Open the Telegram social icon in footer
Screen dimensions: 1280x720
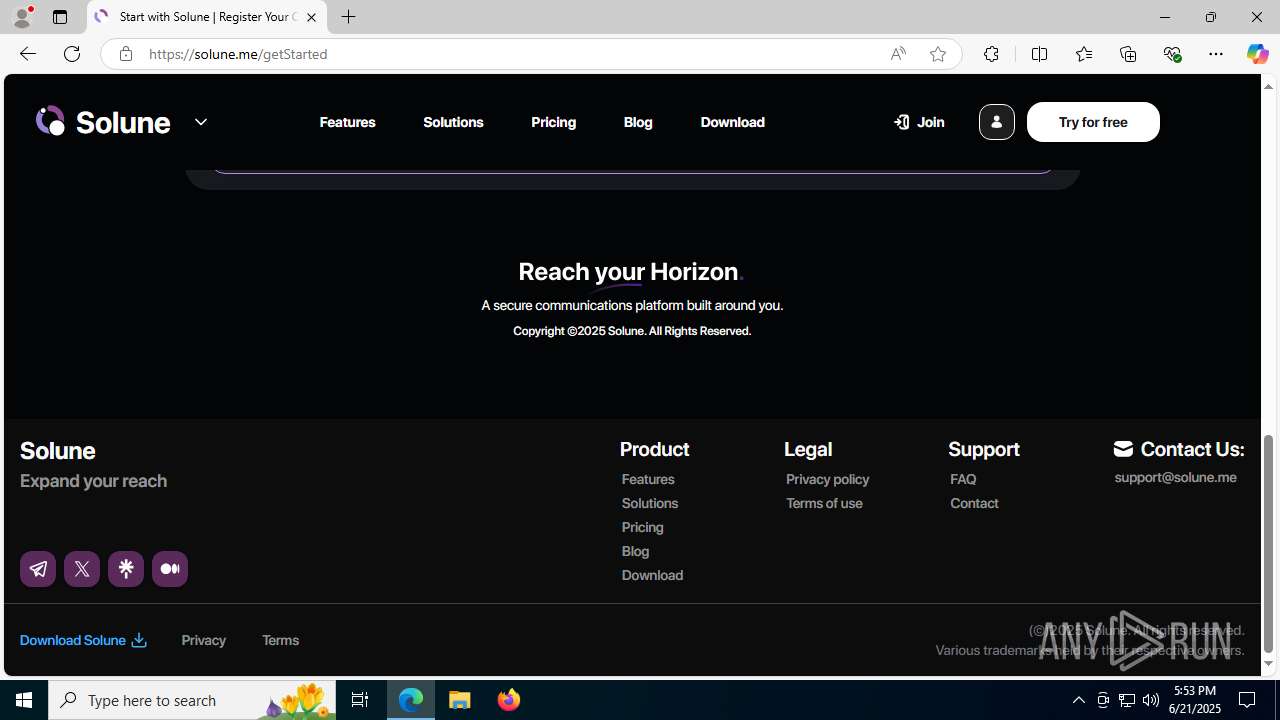tap(38, 569)
